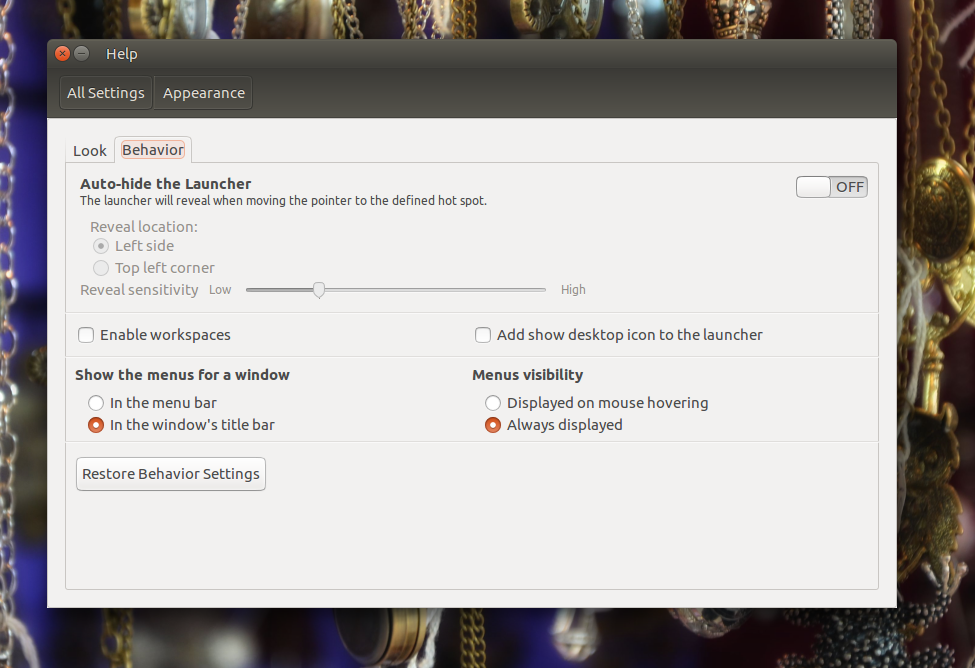Enable workspaces checkbox

click(86, 335)
